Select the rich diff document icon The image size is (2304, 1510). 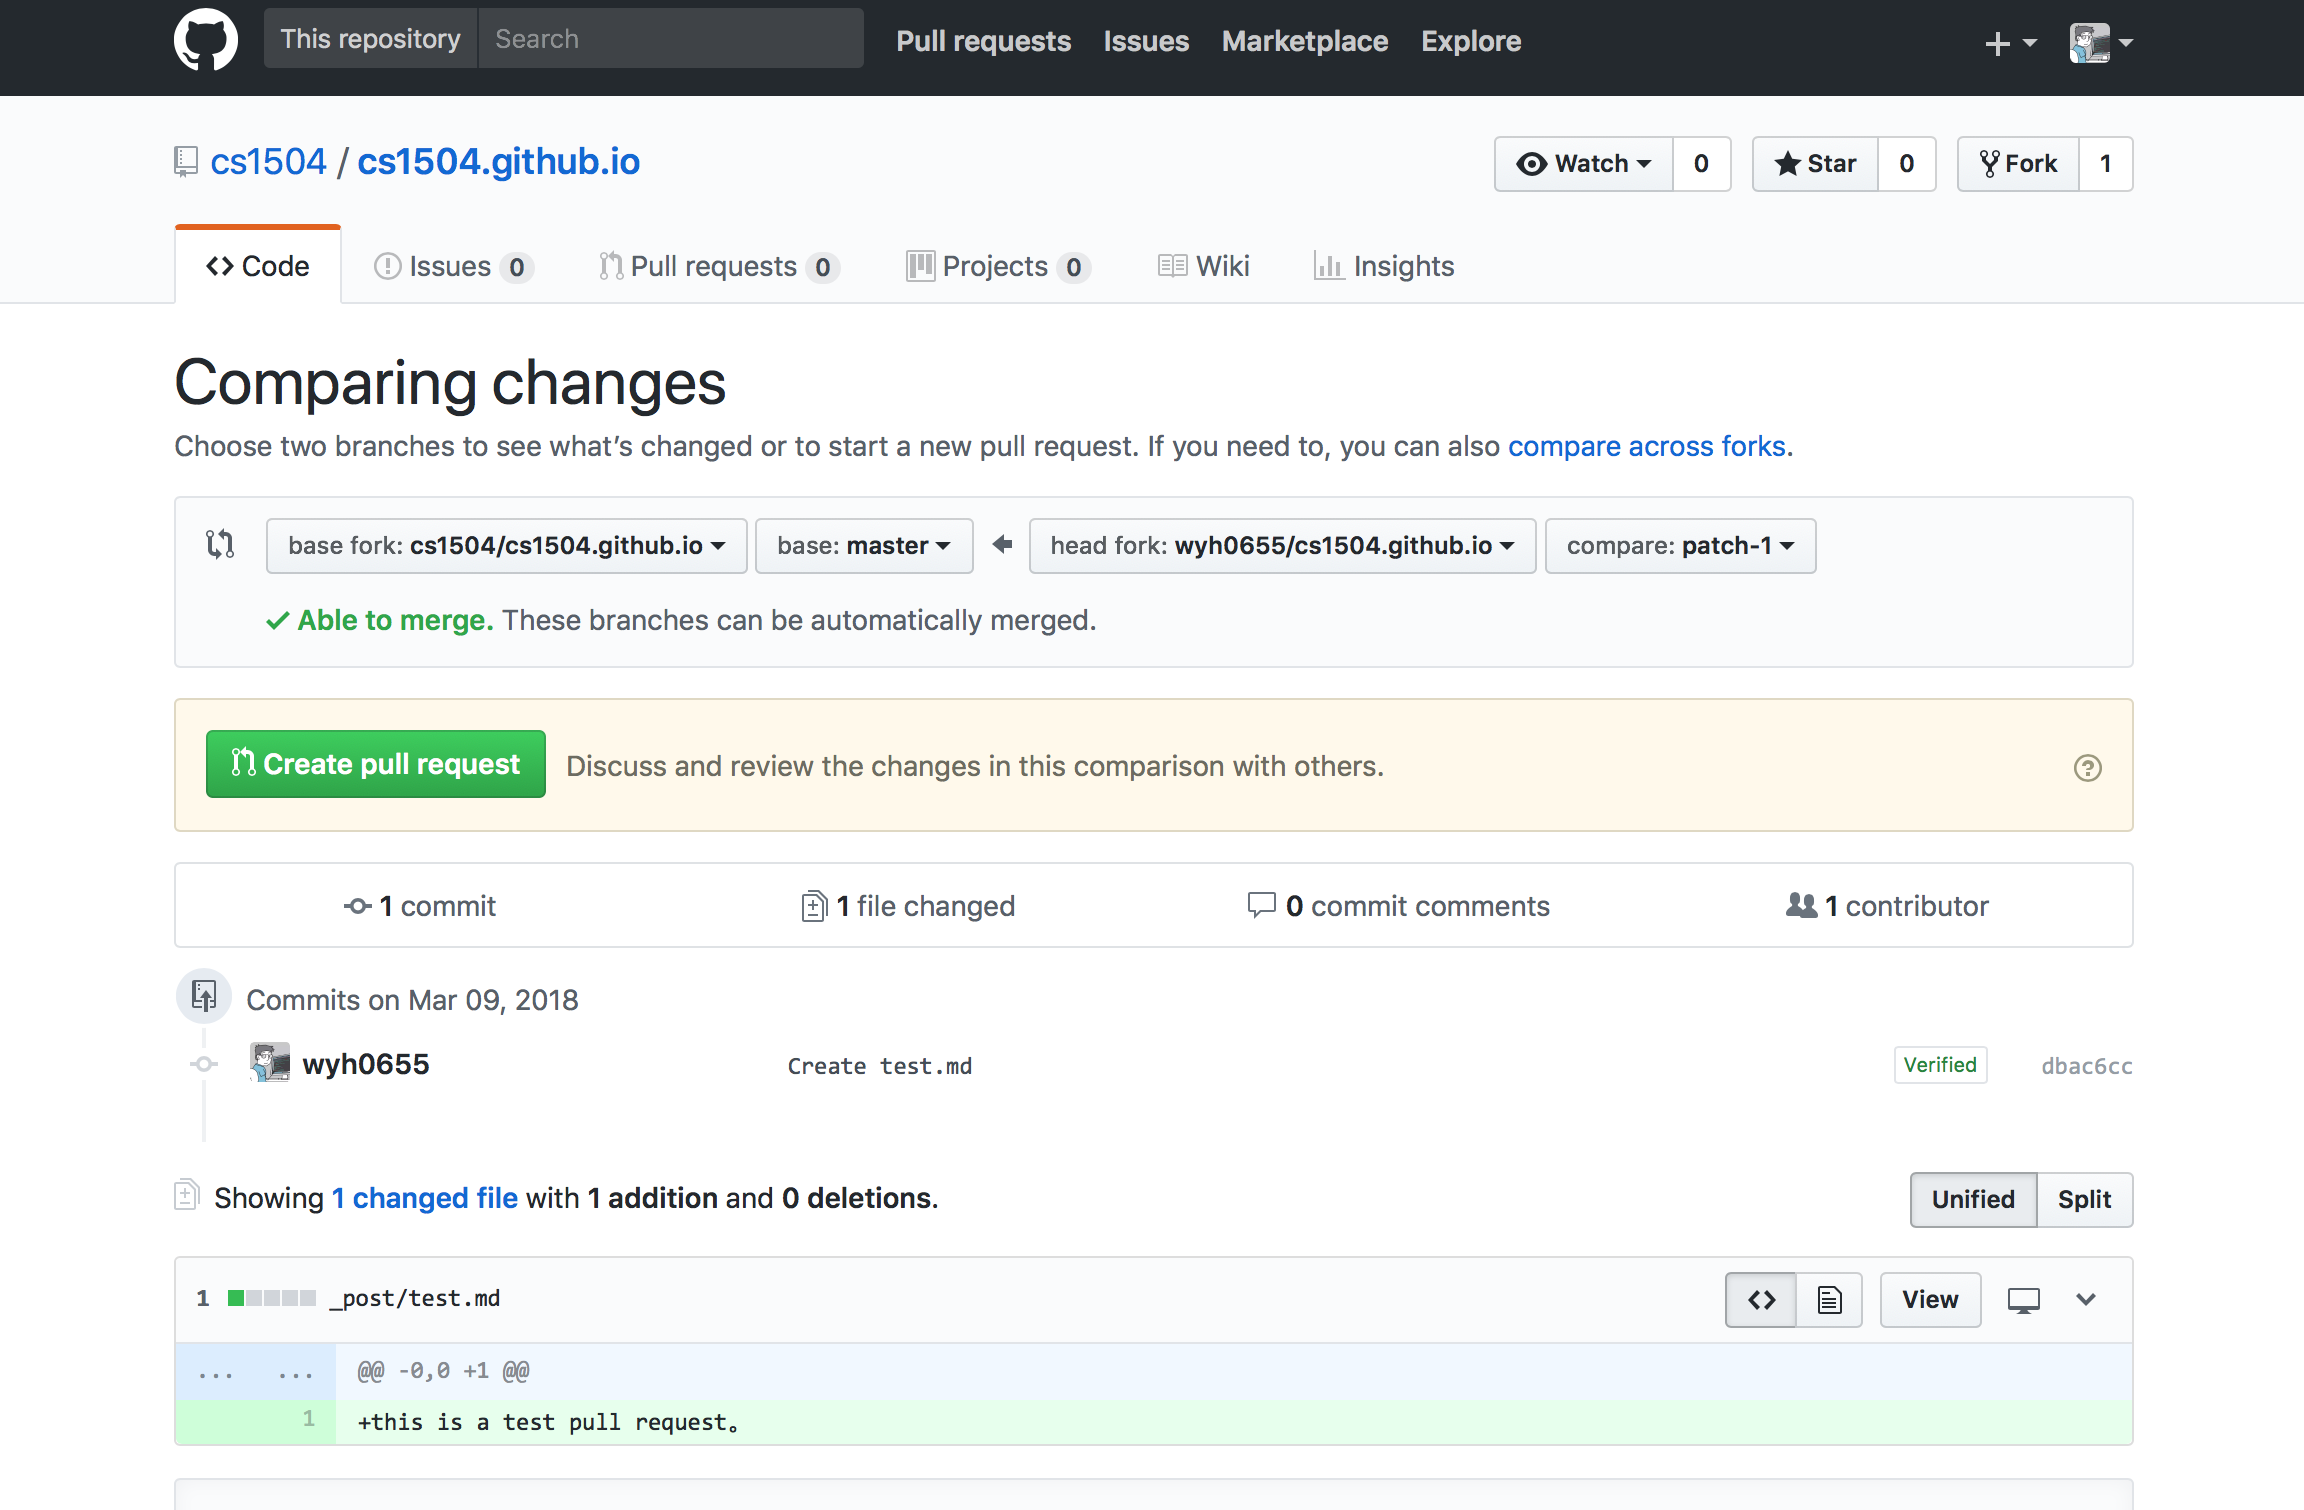coord(1829,1299)
